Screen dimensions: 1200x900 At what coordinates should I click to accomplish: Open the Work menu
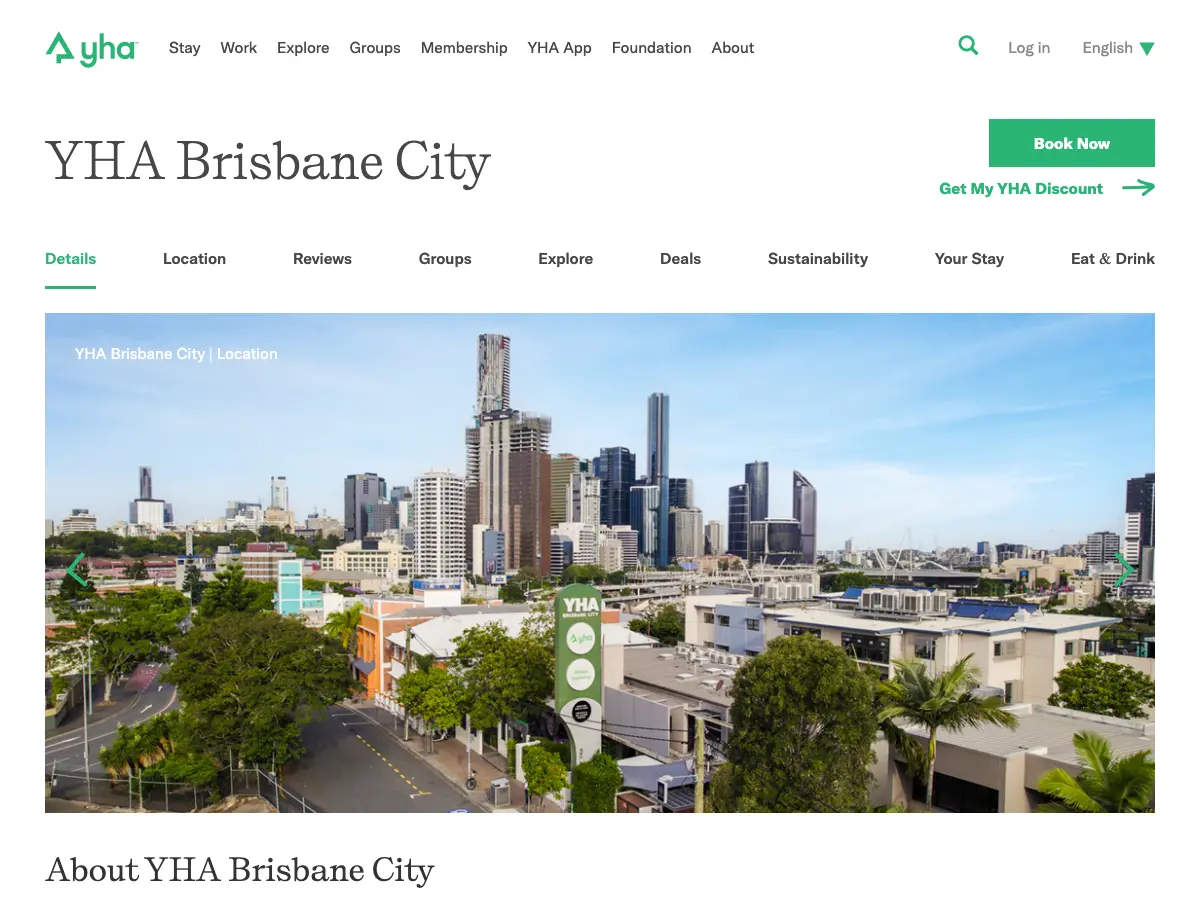point(239,48)
